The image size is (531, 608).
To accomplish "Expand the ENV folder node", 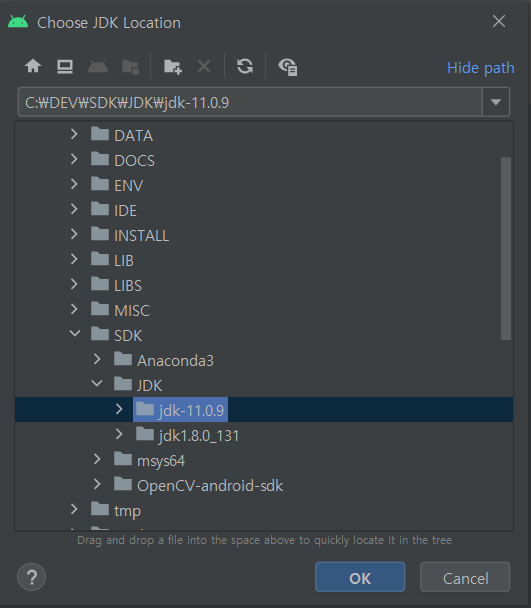I will (x=74, y=184).
